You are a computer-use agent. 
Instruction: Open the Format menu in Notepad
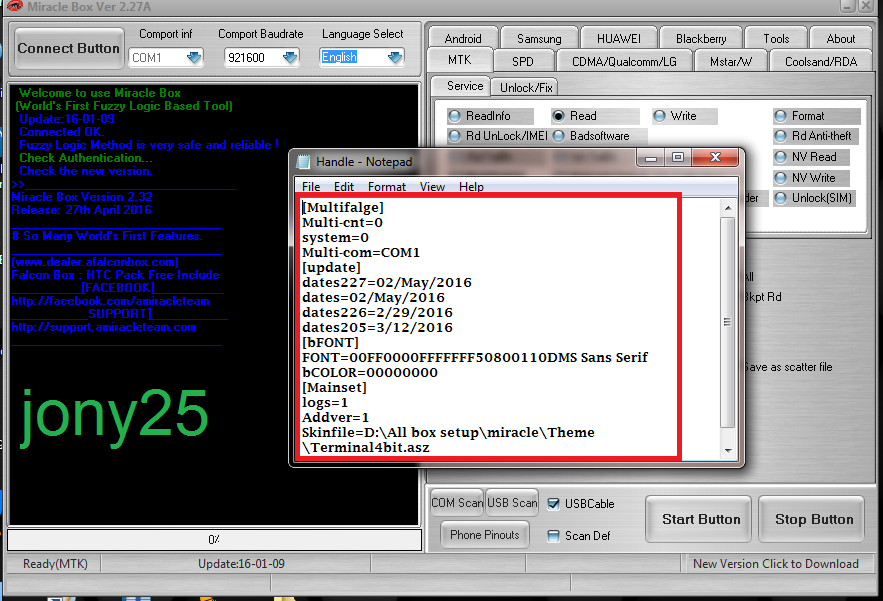pyautogui.click(x=386, y=186)
